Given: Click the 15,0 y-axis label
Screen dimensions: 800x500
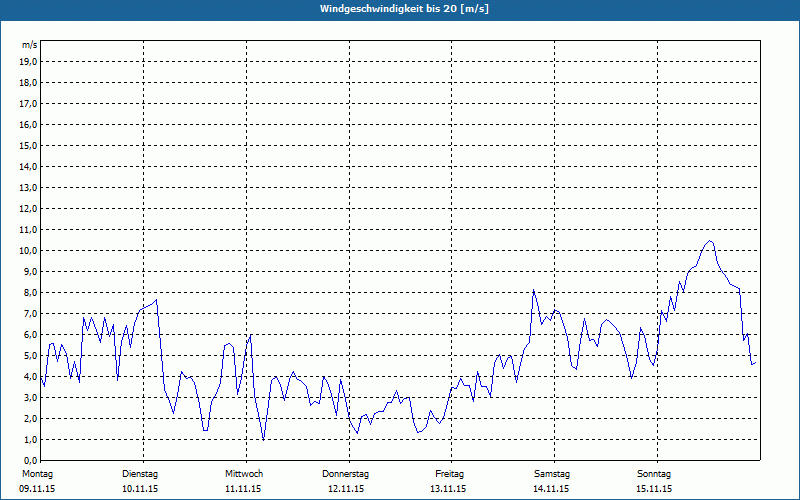Looking at the screenshot, I should (27, 145).
